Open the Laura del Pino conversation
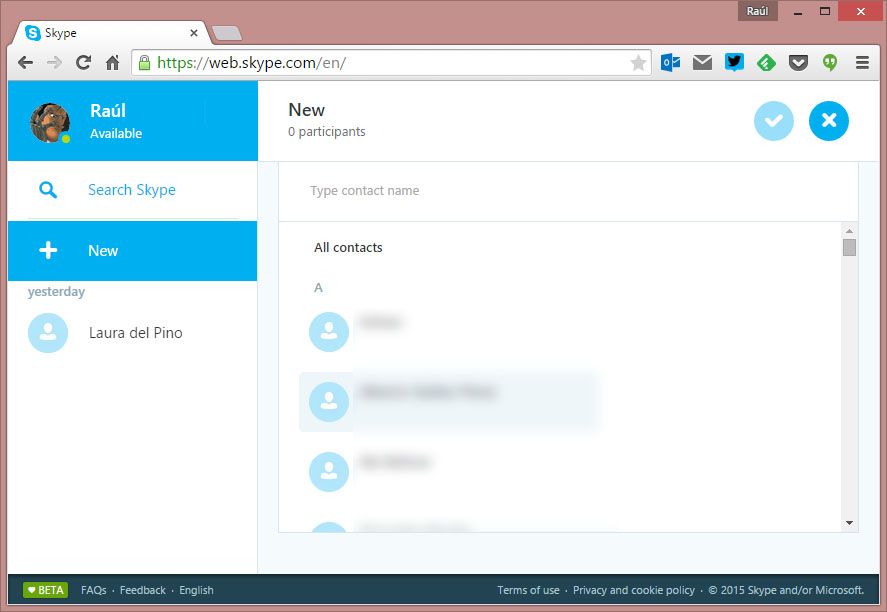Image resolution: width=887 pixels, height=612 pixels. tap(132, 333)
